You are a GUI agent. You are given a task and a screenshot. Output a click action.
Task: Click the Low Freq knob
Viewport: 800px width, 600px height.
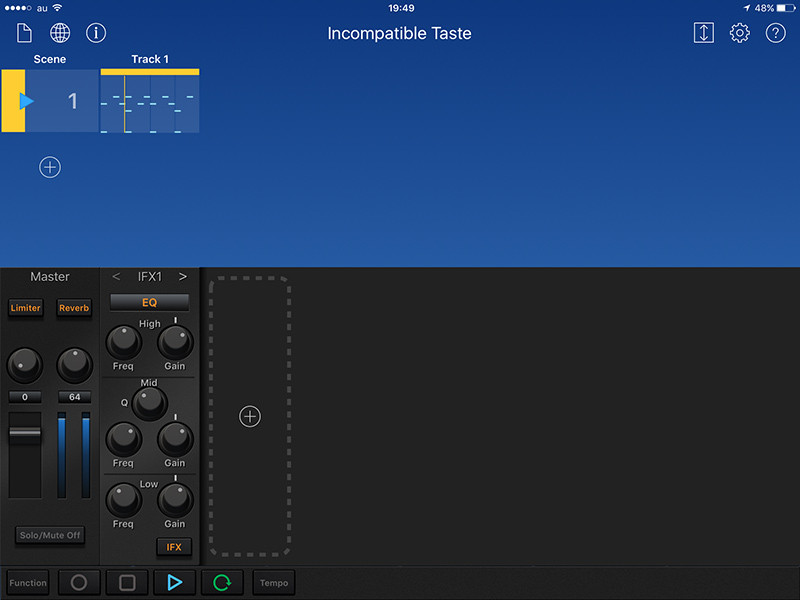click(x=123, y=500)
